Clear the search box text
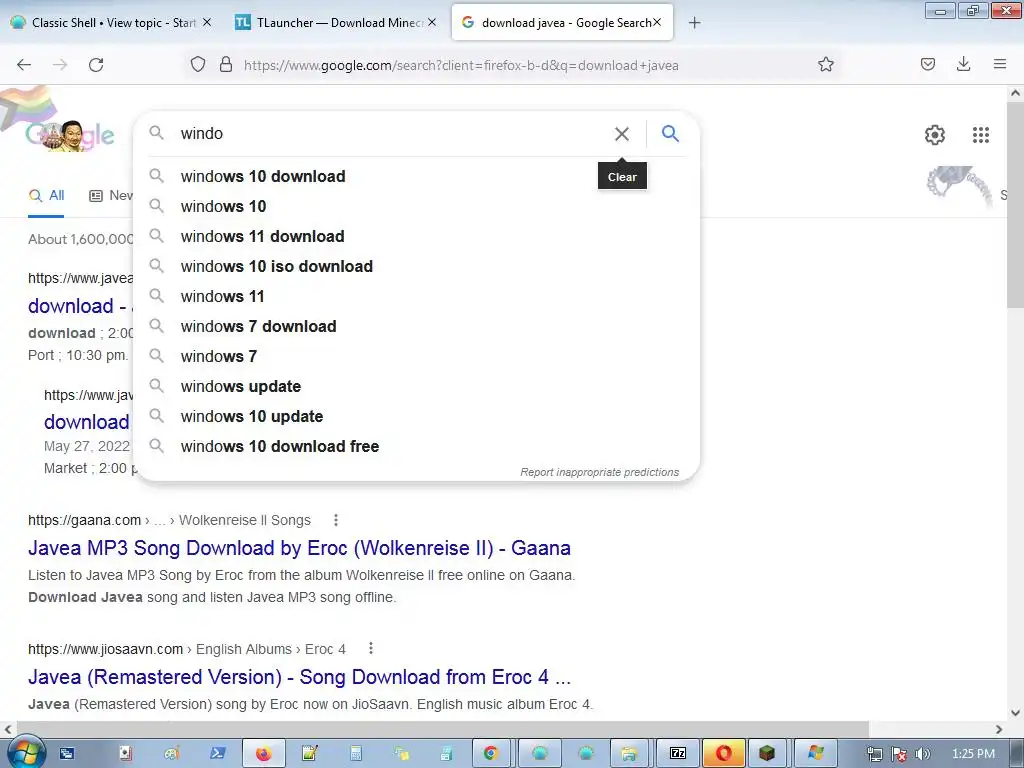The width and height of the screenshot is (1024, 768). point(622,134)
